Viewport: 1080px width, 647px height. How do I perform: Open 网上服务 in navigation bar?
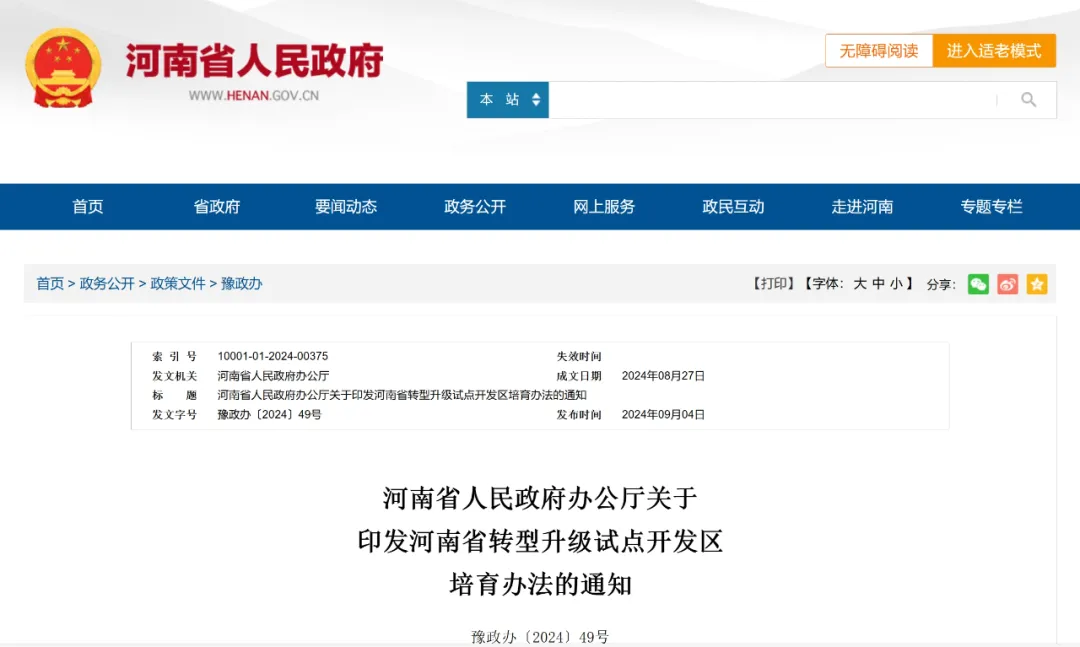pyautogui.click(x=604, y=207)
